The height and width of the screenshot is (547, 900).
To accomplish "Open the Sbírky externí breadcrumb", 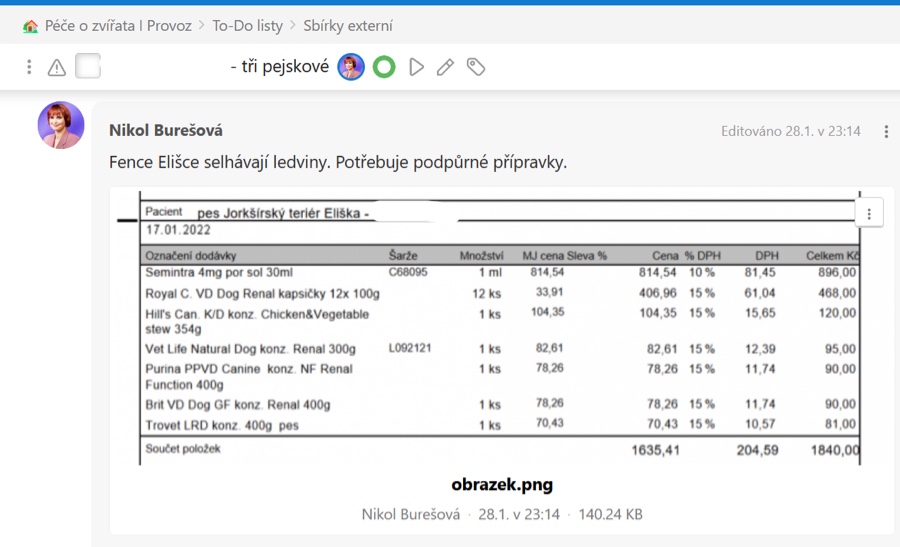I will [348, 26].
